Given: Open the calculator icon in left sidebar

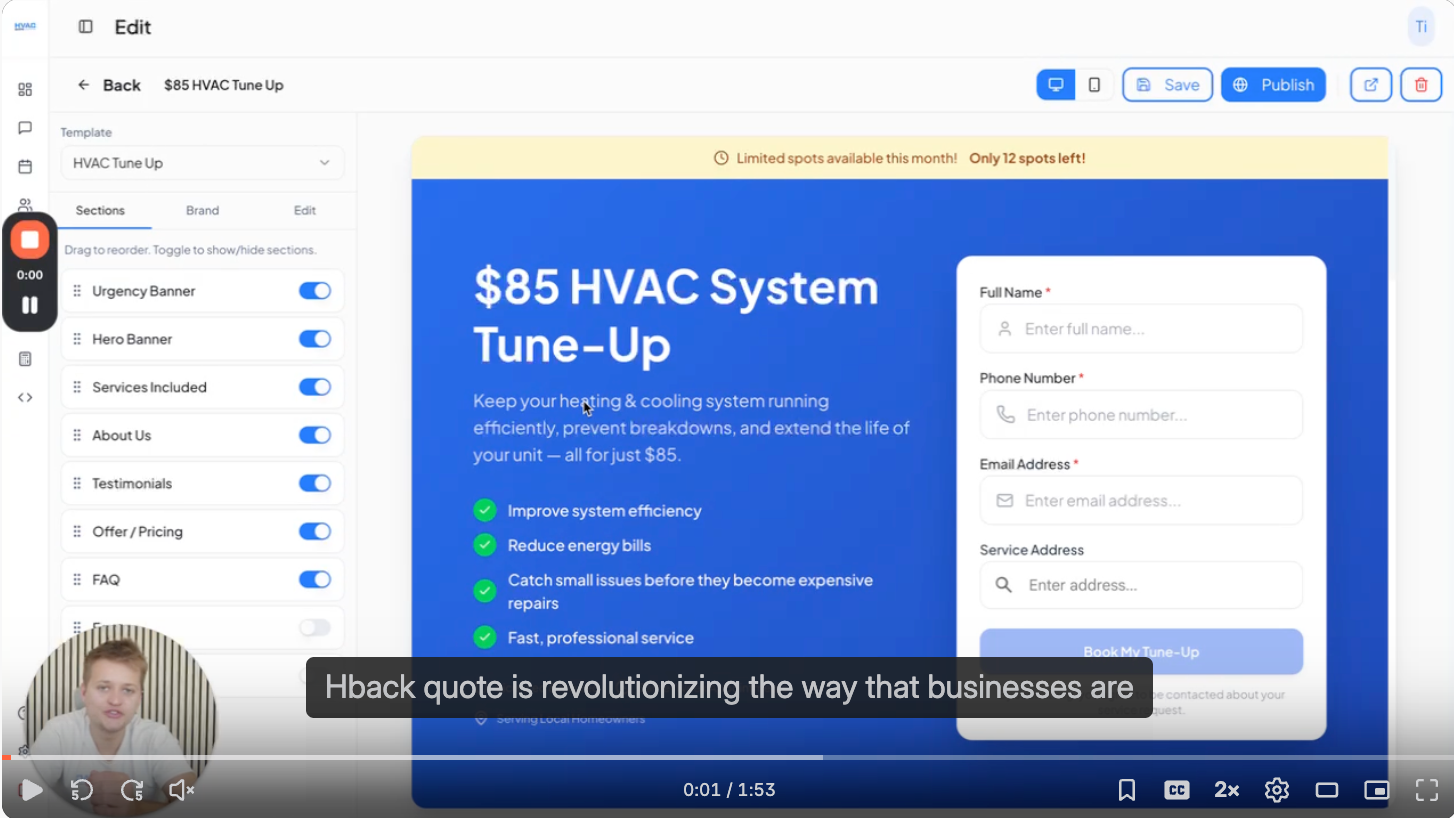Looking at the screenshot, I should [25, 359].
